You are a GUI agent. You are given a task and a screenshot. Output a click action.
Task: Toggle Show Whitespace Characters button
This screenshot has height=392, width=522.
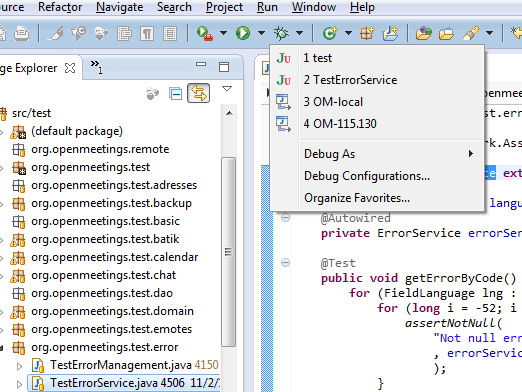coord(147,34)
